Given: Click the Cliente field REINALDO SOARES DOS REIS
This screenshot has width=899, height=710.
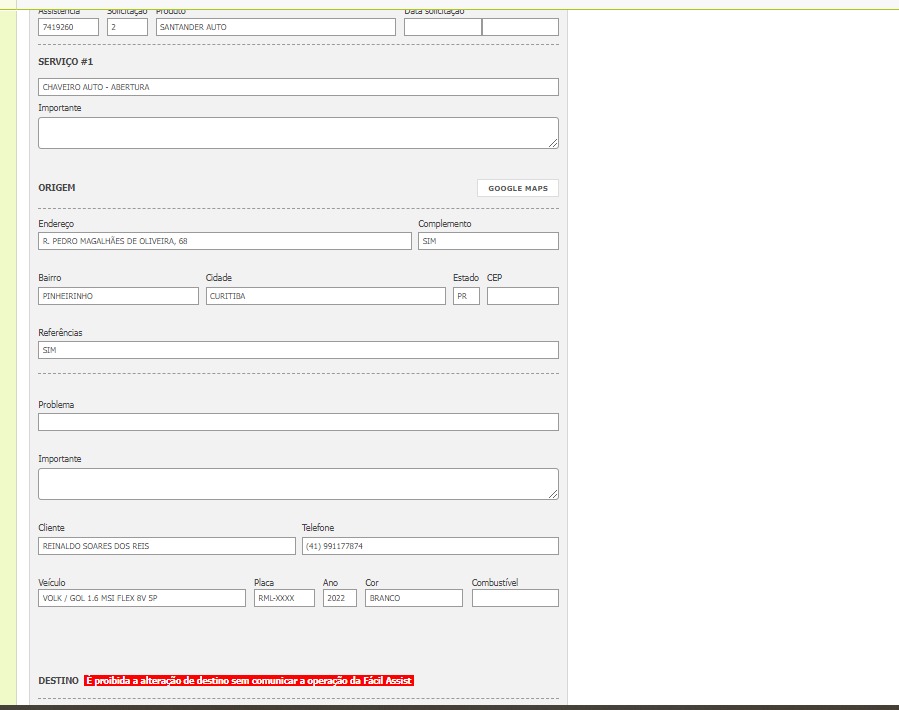Looking at the screenshot, I should pos(167,546).
